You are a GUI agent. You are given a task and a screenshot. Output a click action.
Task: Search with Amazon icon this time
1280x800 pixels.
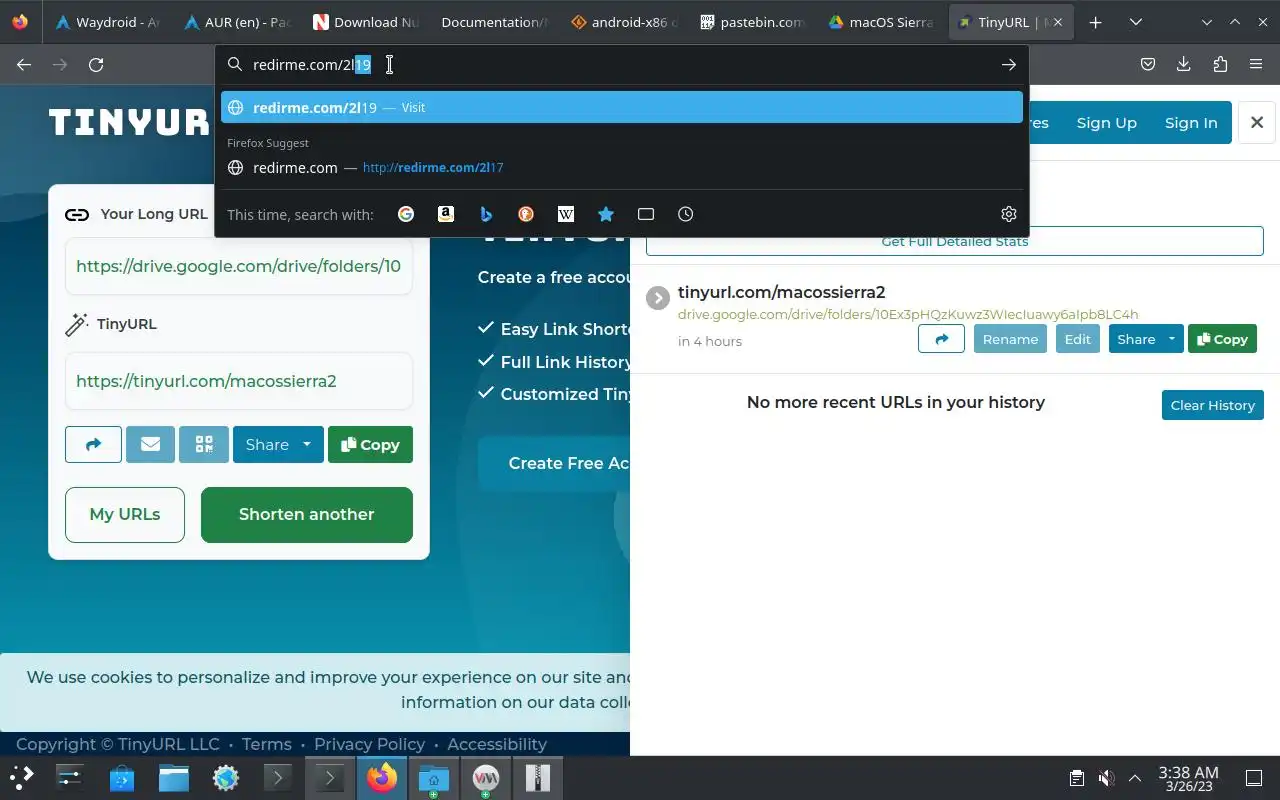tap(446, 214)
